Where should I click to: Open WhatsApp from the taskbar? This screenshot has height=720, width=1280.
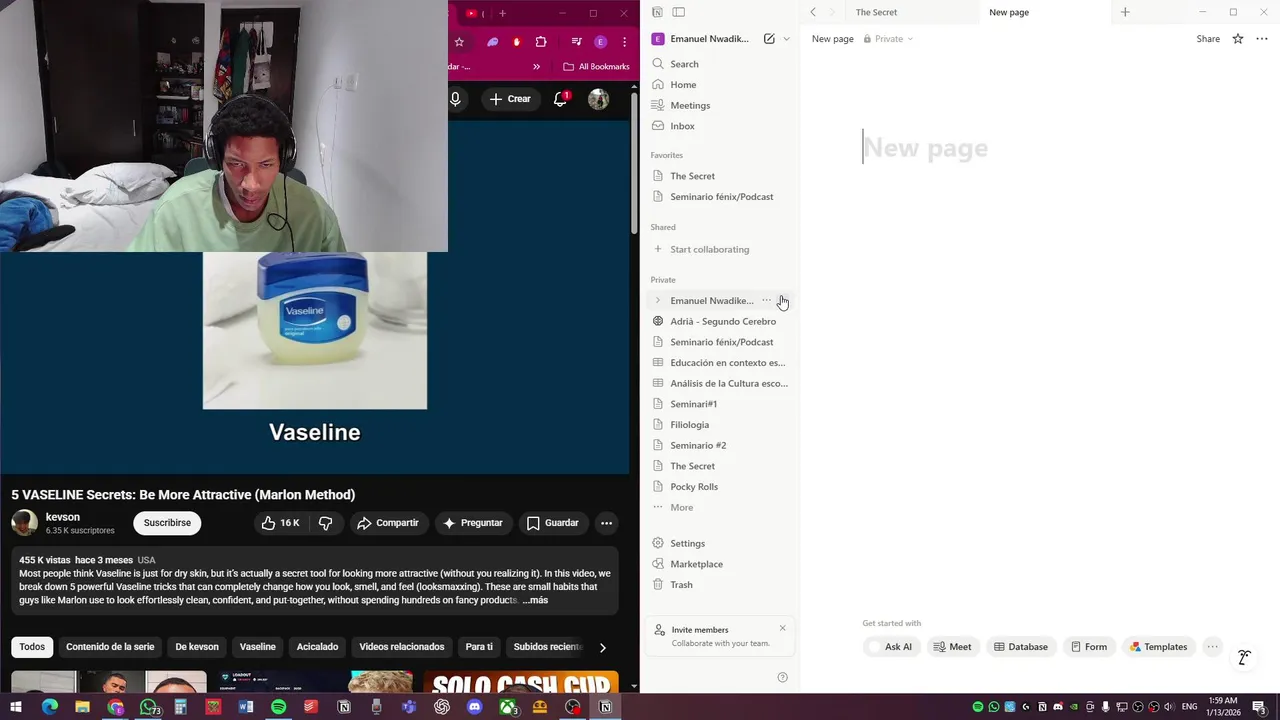tap(148, 707)
